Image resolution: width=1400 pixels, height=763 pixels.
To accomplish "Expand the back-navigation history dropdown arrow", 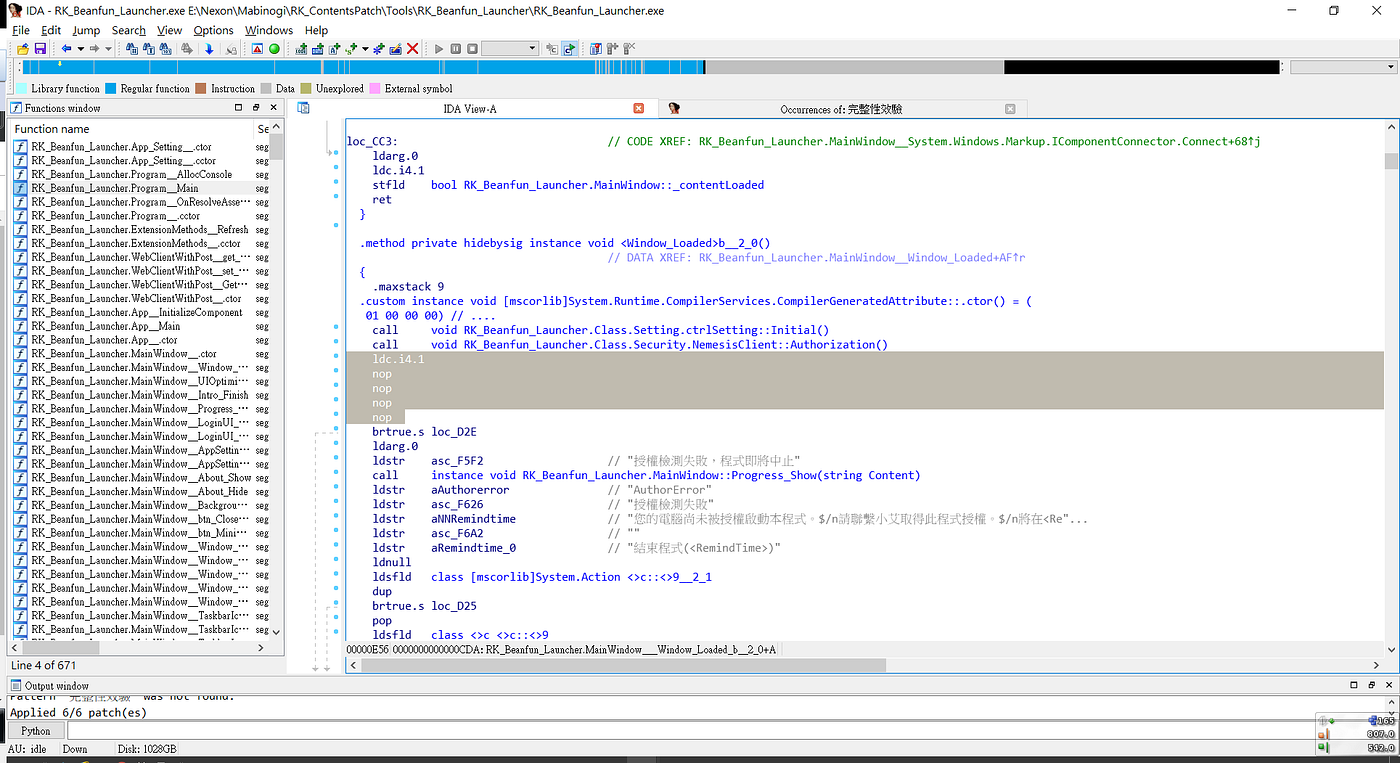I will (x=79, y=48).
